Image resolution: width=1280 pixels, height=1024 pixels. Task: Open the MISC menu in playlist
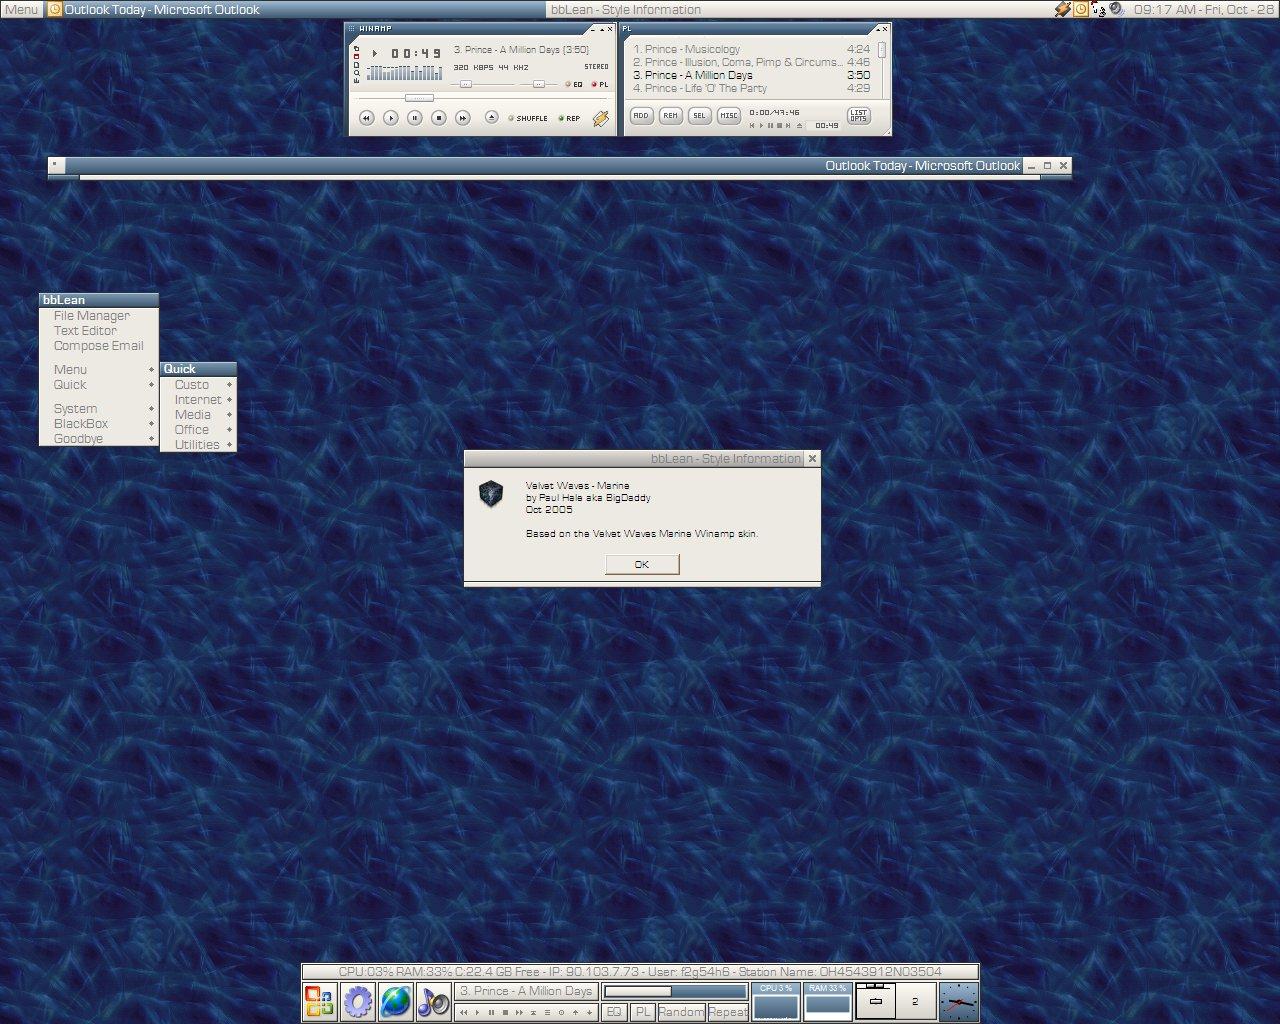click(729, 116)
